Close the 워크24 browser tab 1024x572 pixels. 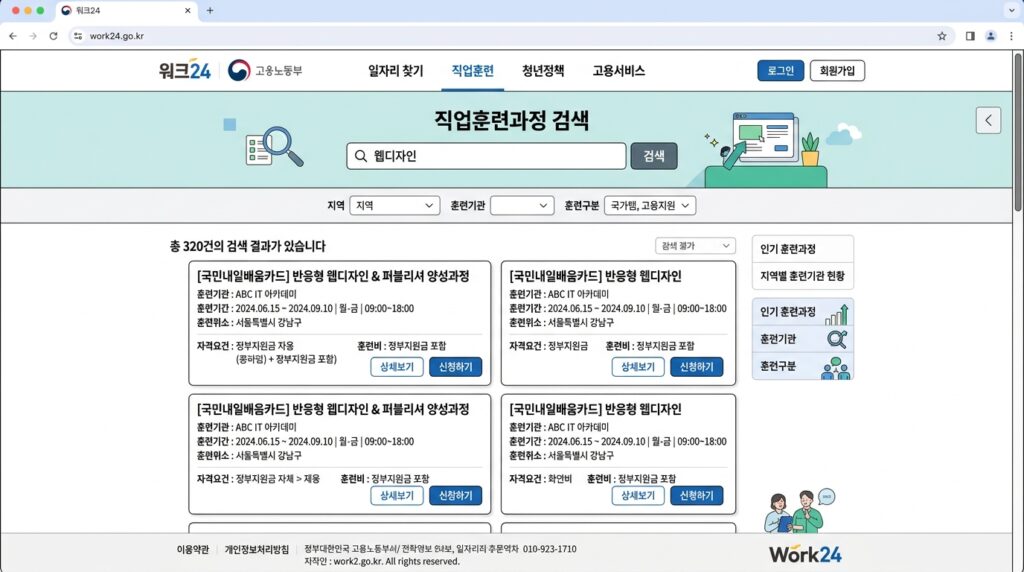[x=187, y=10]
